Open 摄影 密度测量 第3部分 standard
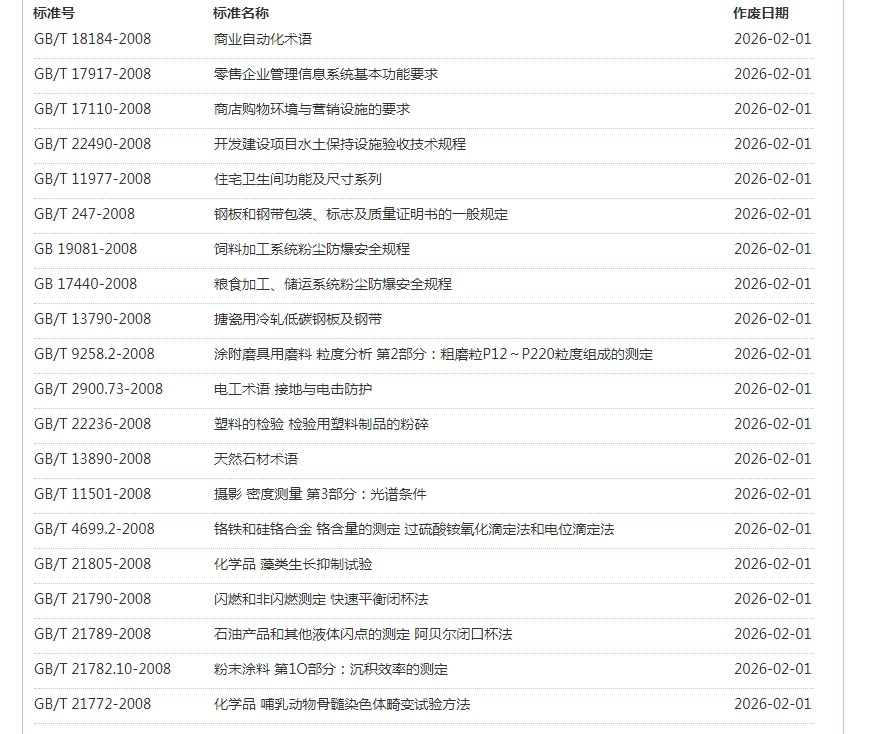 (320, 494)
